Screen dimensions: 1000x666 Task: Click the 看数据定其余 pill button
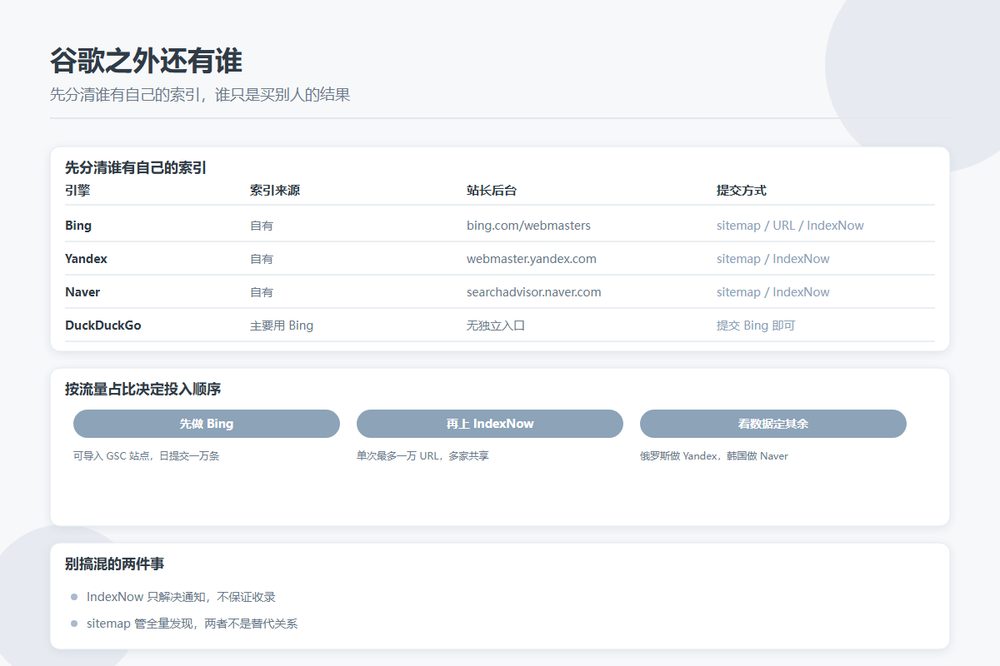point(773,424)
